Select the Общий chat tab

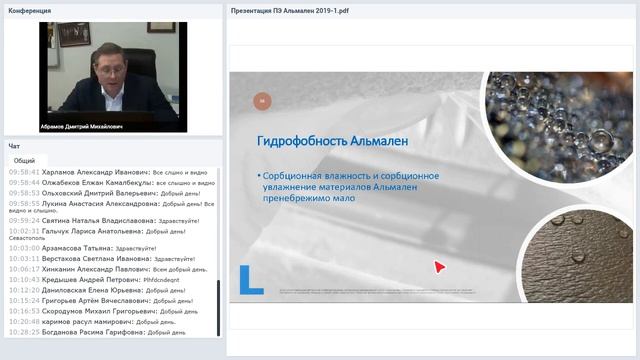tap(24, 160)
